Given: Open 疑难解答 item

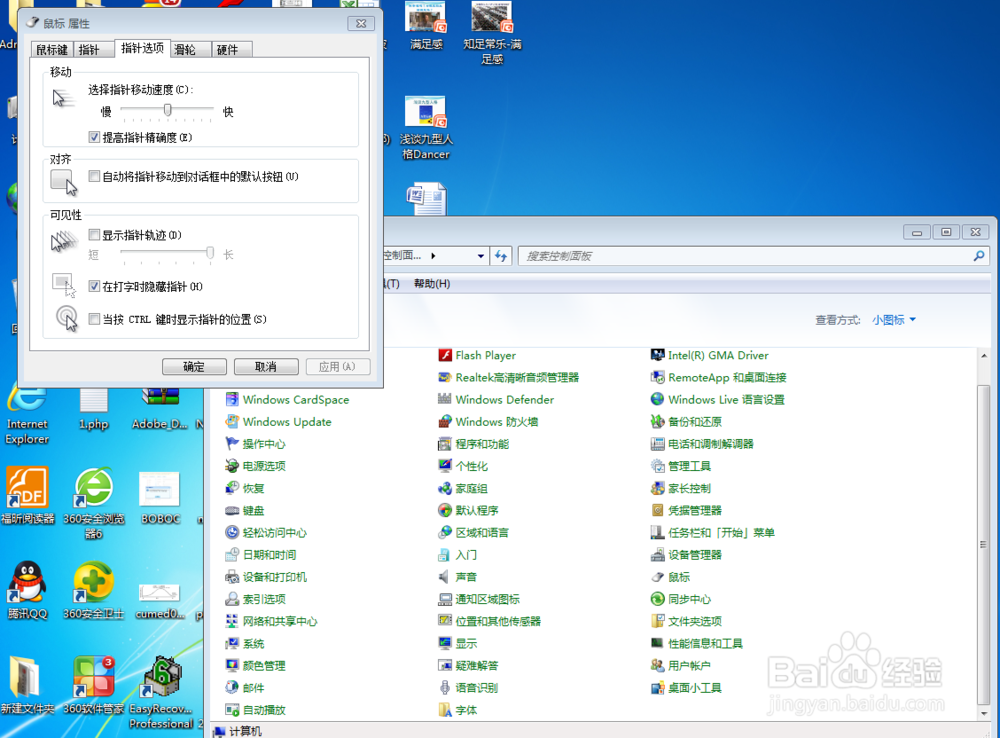Looking at the screenshot, I should point(468,666).
